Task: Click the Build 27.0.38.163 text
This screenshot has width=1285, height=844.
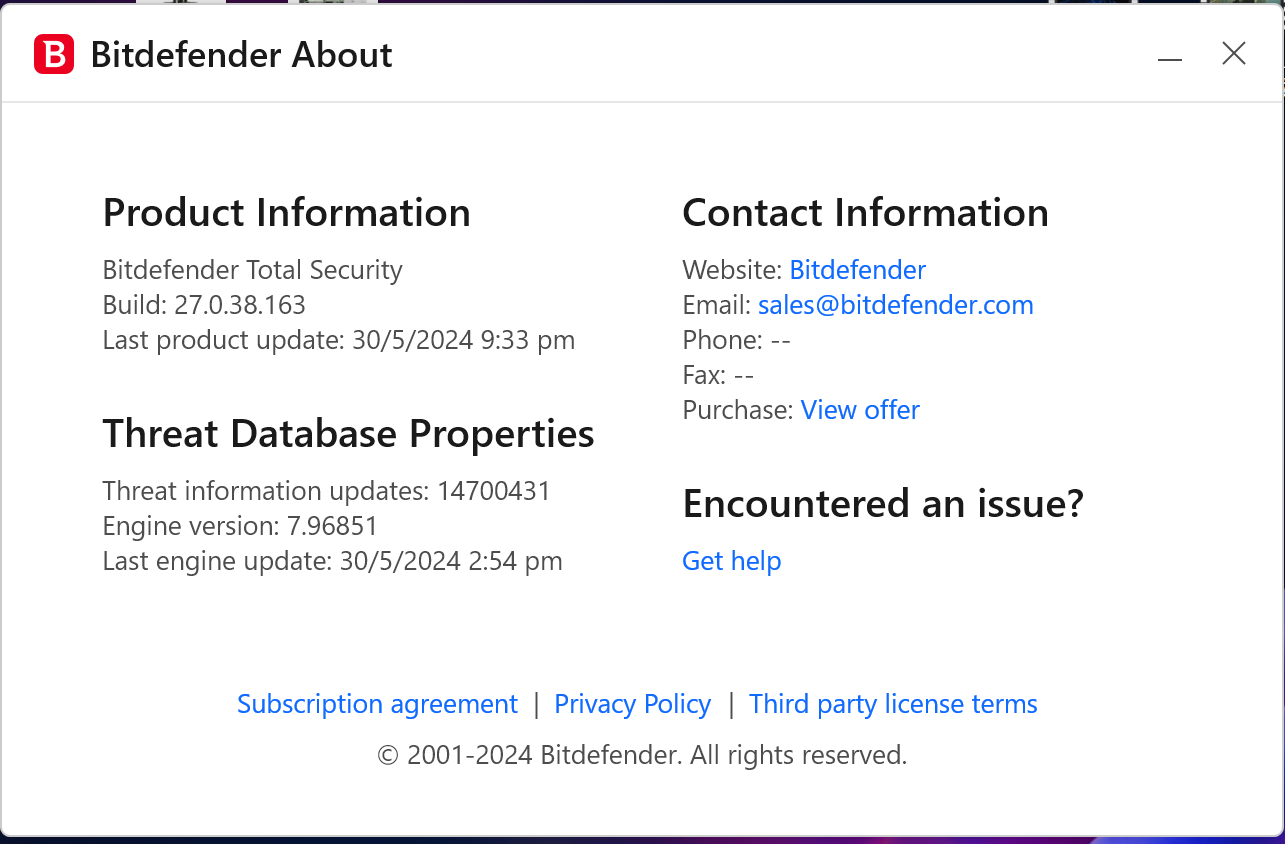Action: [x=204, y=305]
